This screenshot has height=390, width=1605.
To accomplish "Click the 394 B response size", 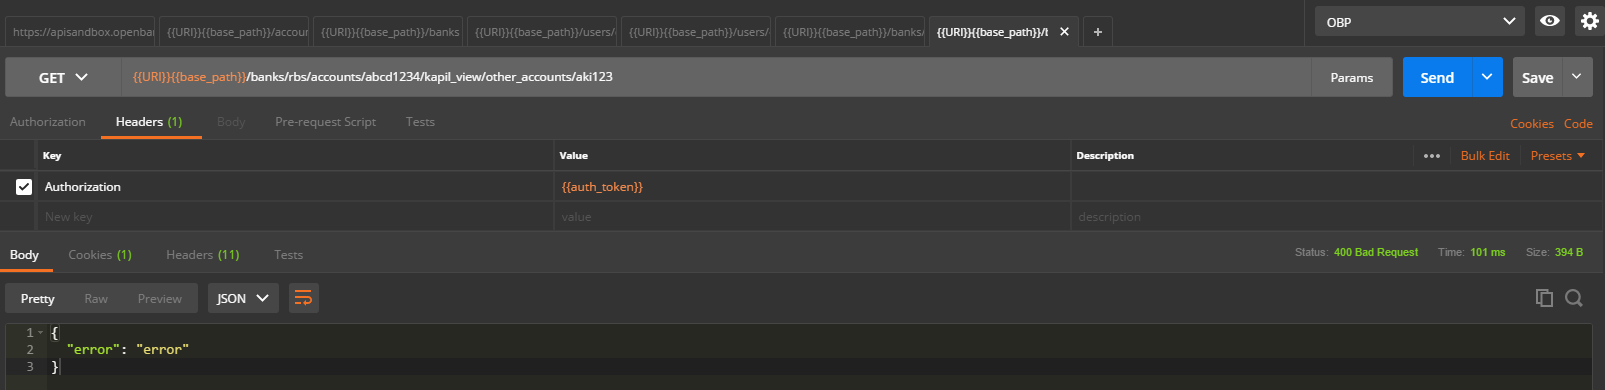I will click(x=1569, y=253).
